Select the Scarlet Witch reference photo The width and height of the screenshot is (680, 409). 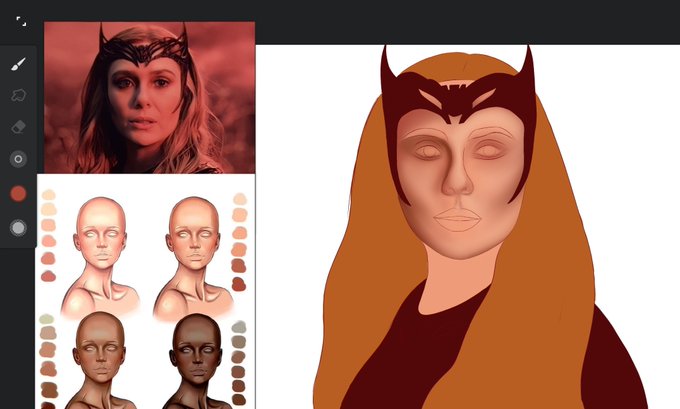coord(150,98)
